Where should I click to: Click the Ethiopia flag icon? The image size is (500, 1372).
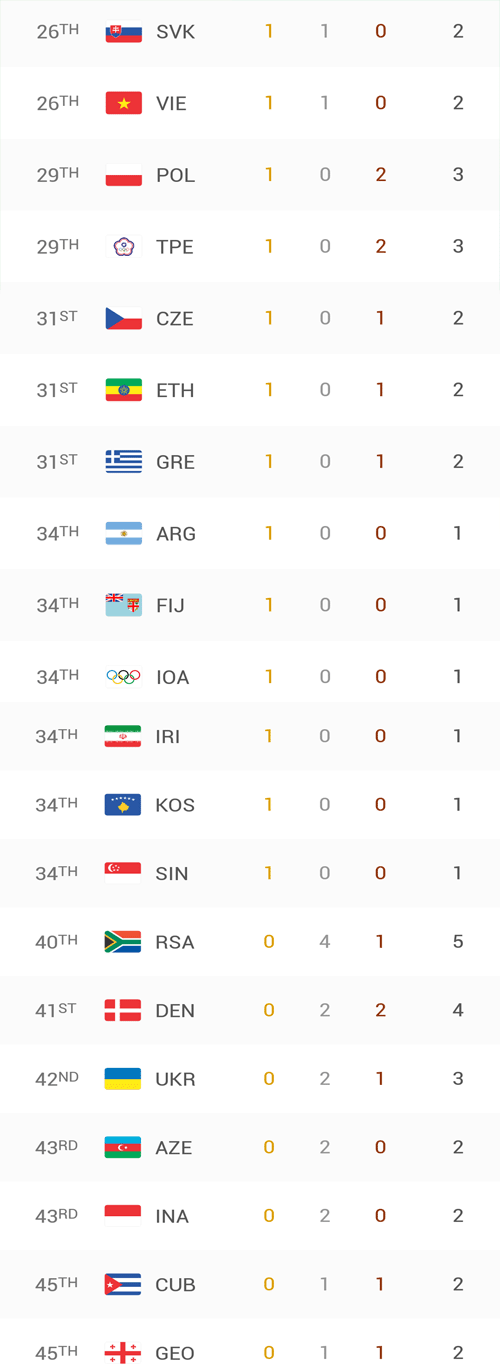[123, 390]
